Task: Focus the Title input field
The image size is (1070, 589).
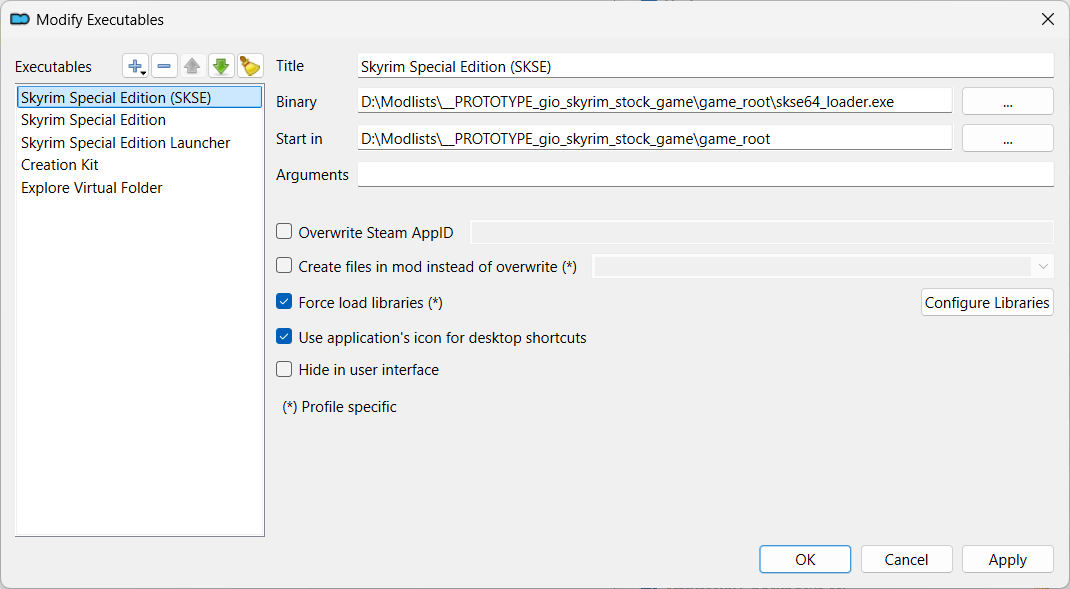Action: click(x=706, y=66)
